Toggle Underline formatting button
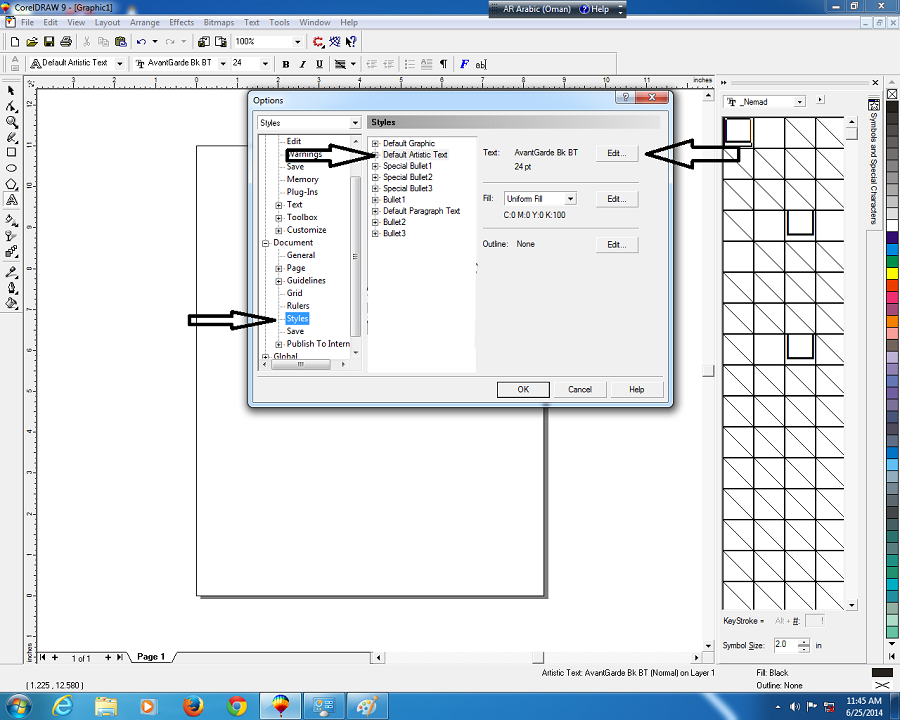 coord(319,64)
